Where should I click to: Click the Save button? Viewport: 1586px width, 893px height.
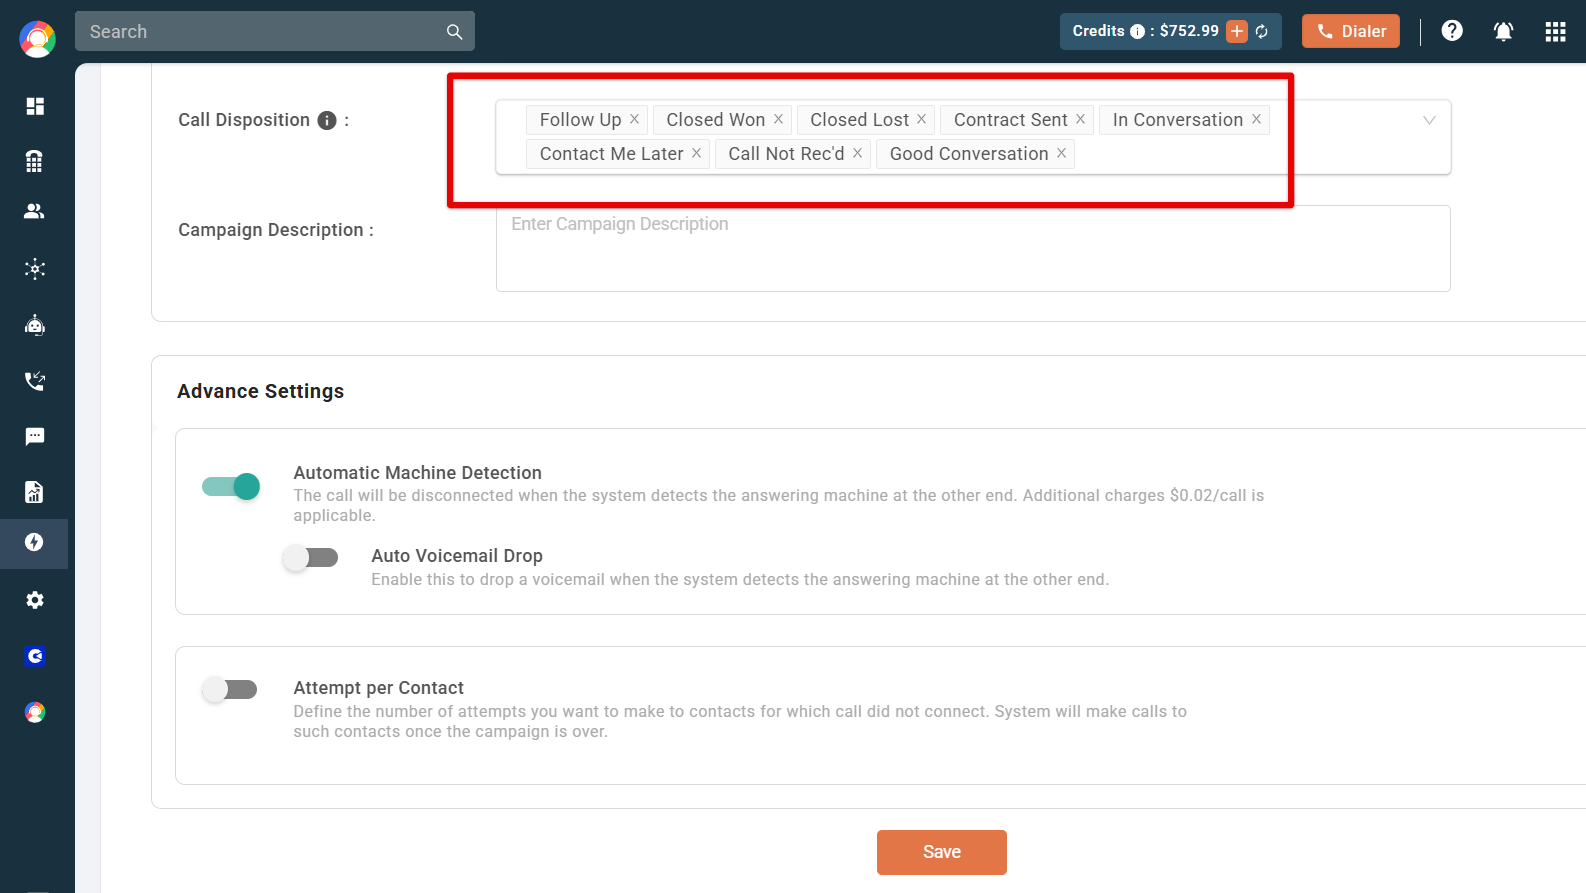[x=942, y=852]
